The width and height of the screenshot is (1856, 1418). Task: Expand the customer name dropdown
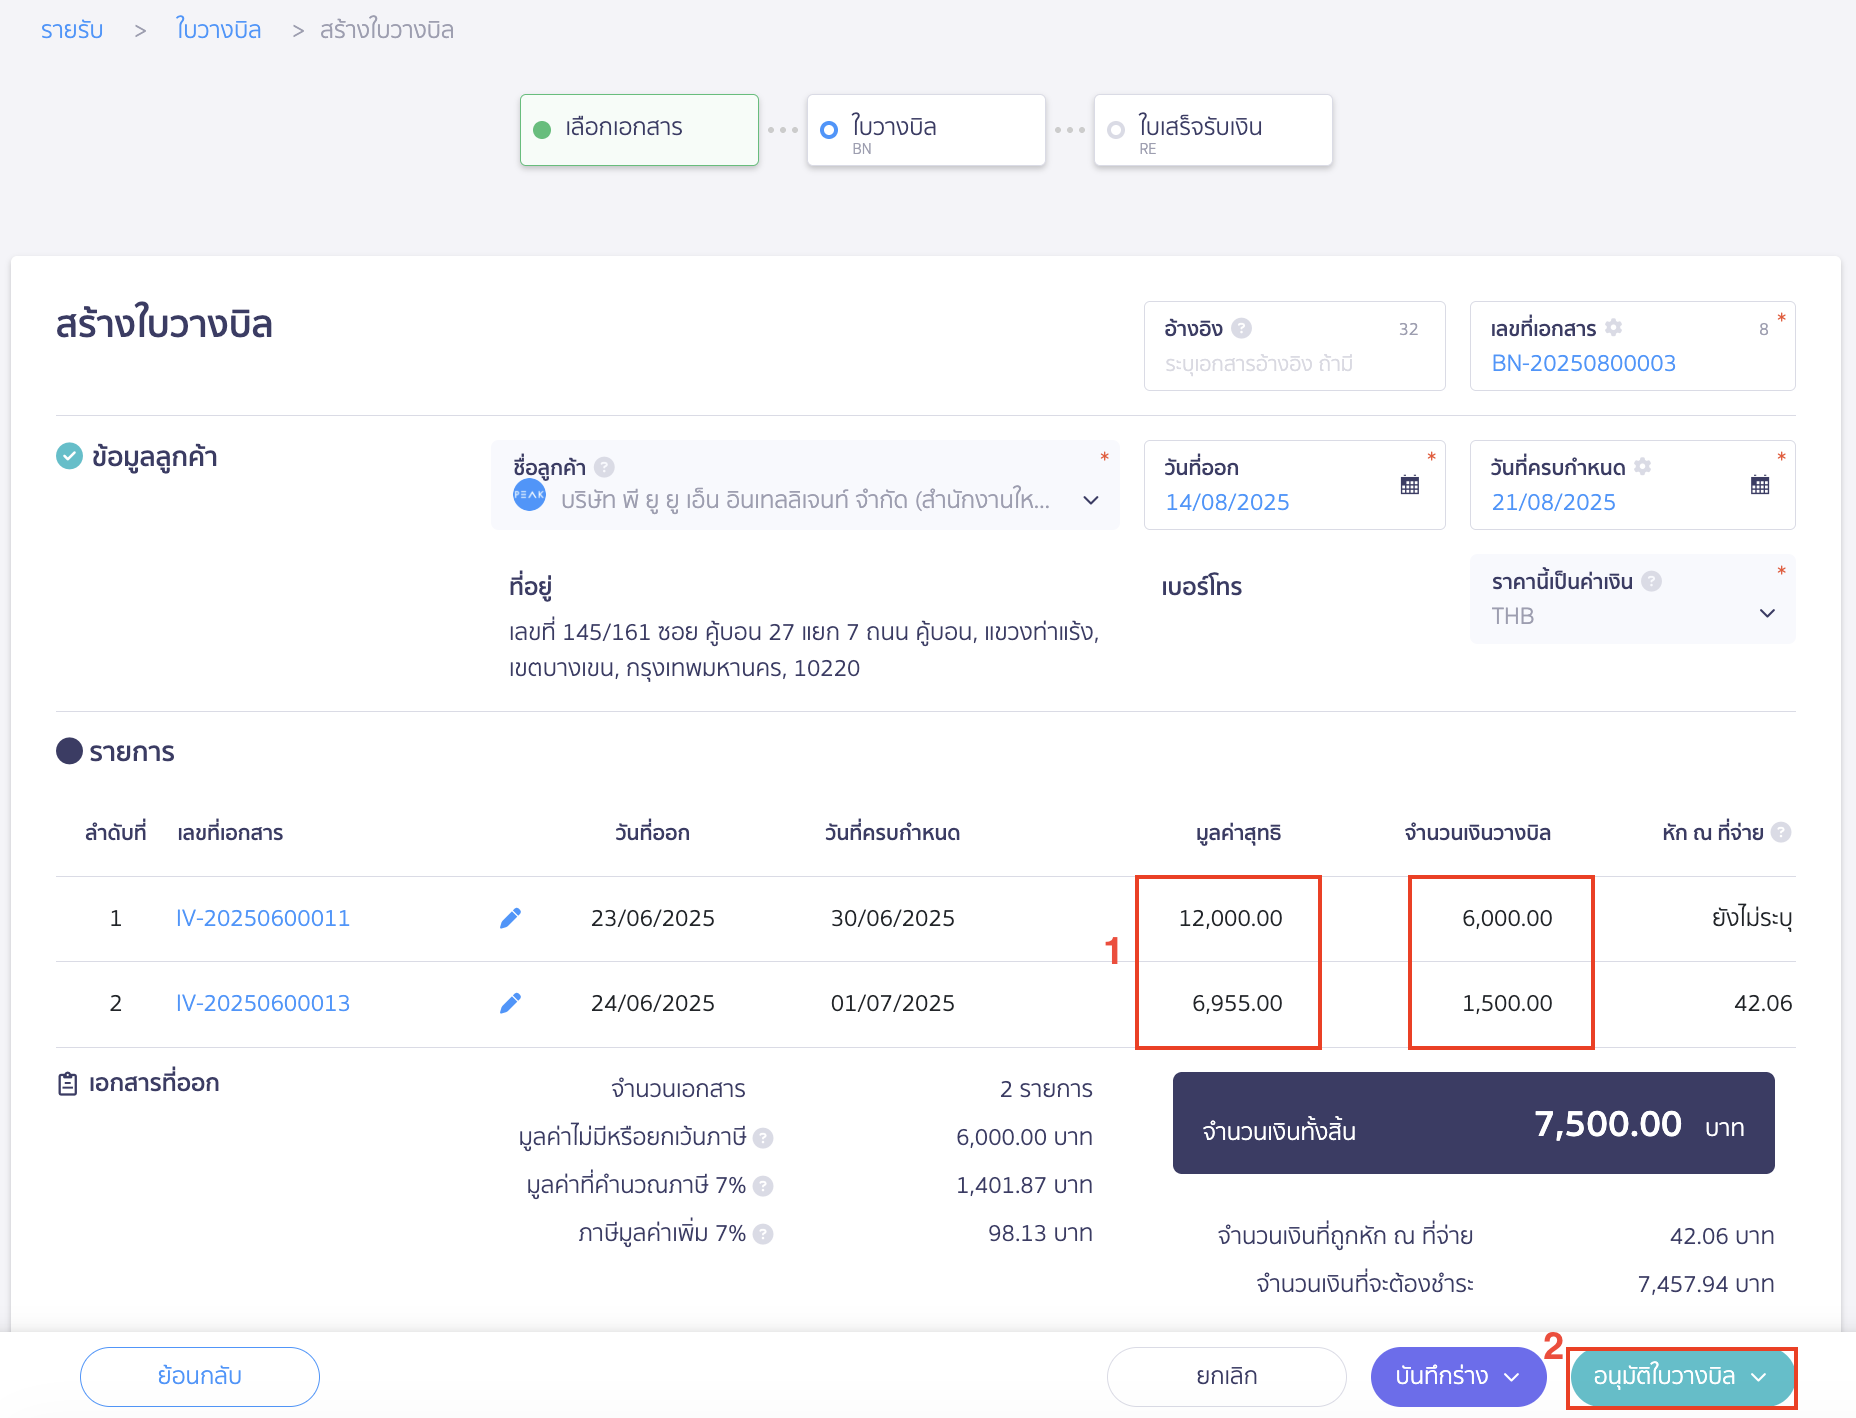pyautogui.click(x=1090, y=500)
